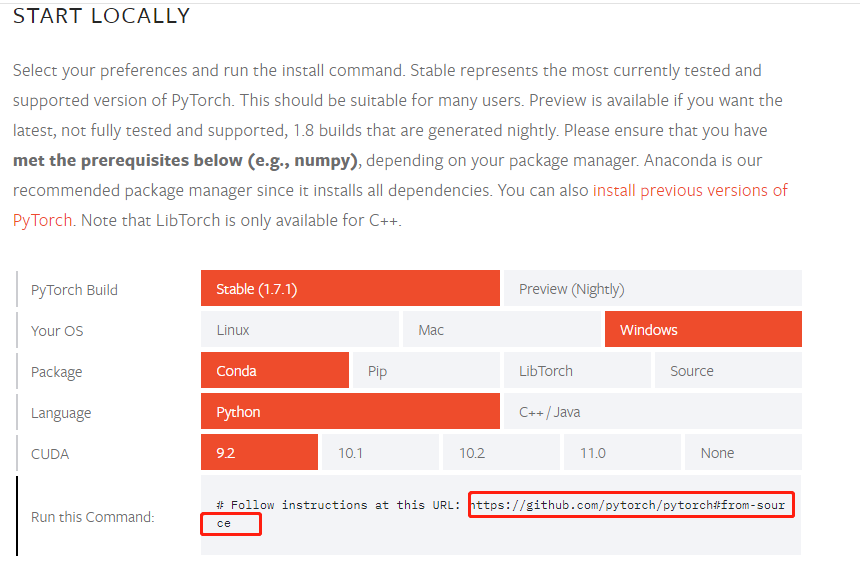
Task: Select CUDA version 9.2
Action: click(x=258, y=452)
